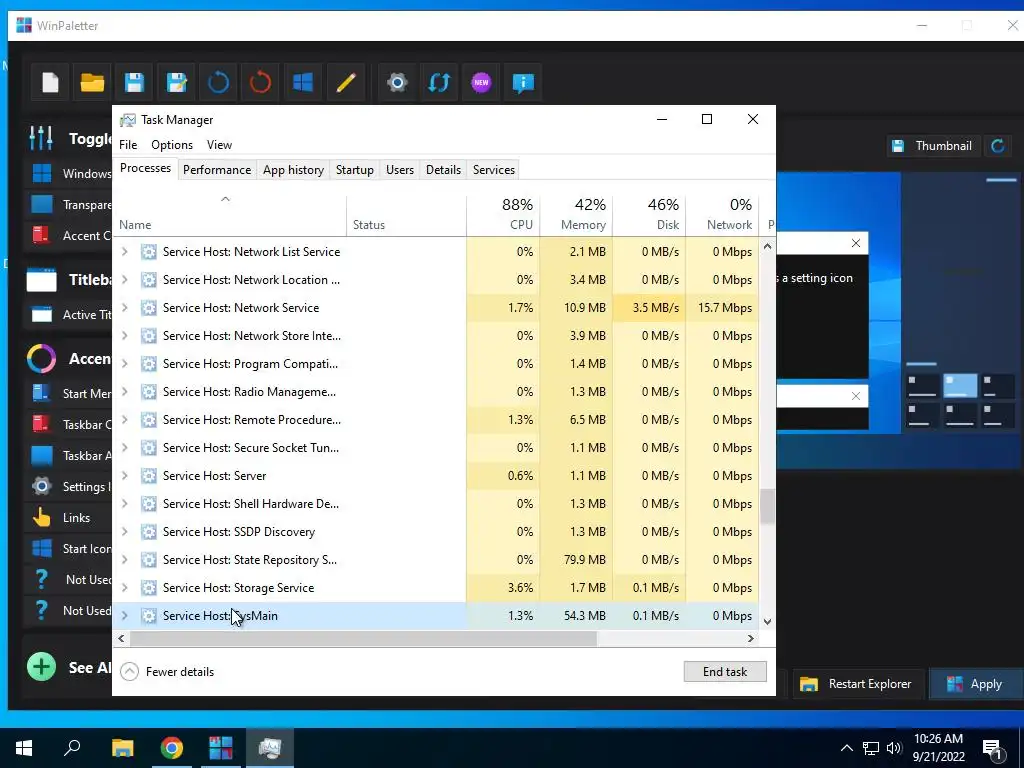Expand Service Host: Remote Procedure... row
Viewport: 1024px width, 768px height.
(x=125, y=420)
